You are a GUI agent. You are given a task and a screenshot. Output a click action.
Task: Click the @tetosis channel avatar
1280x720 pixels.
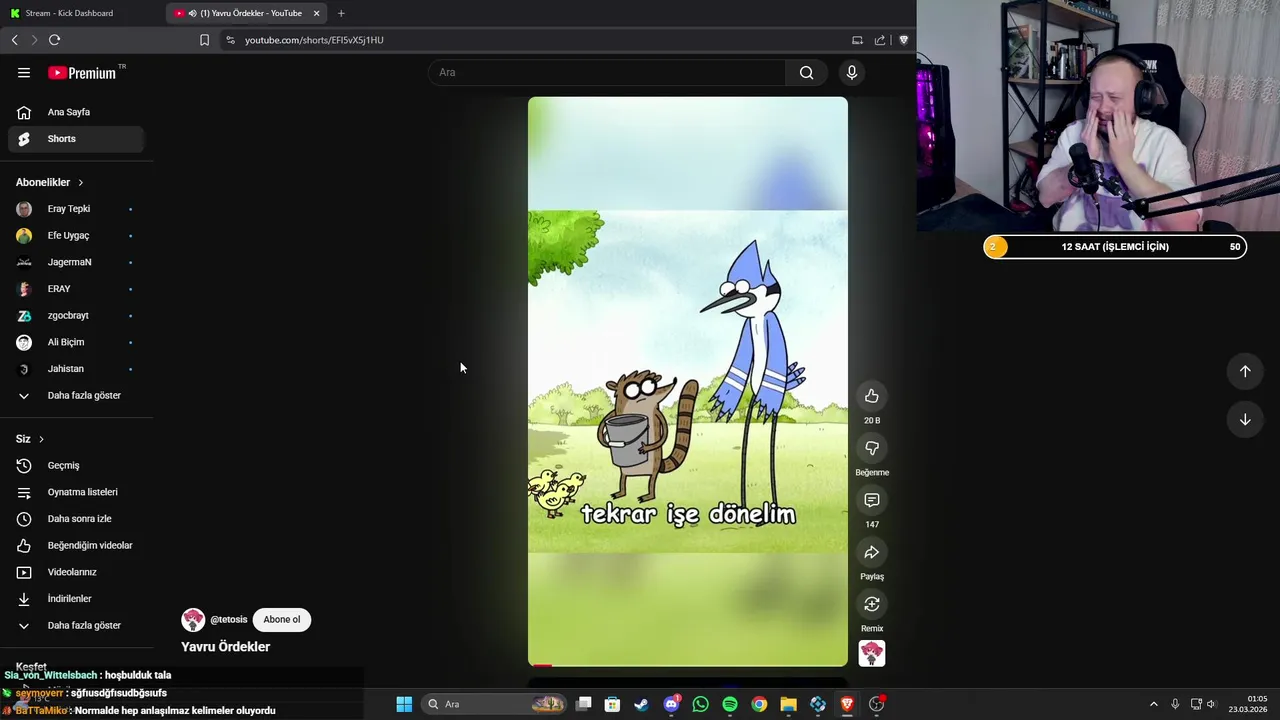pos(193,620)
